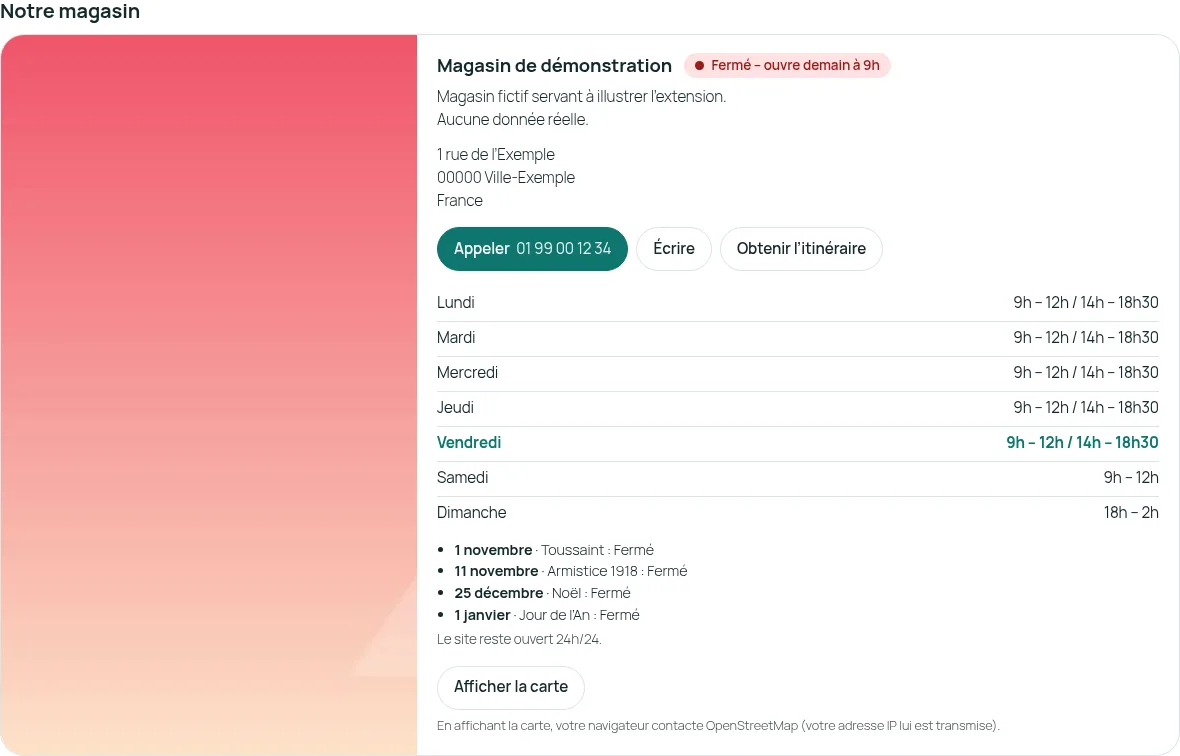
Task: Click 'Le site reste ouvert 24h/24.' note
Action: pos(519,639)
